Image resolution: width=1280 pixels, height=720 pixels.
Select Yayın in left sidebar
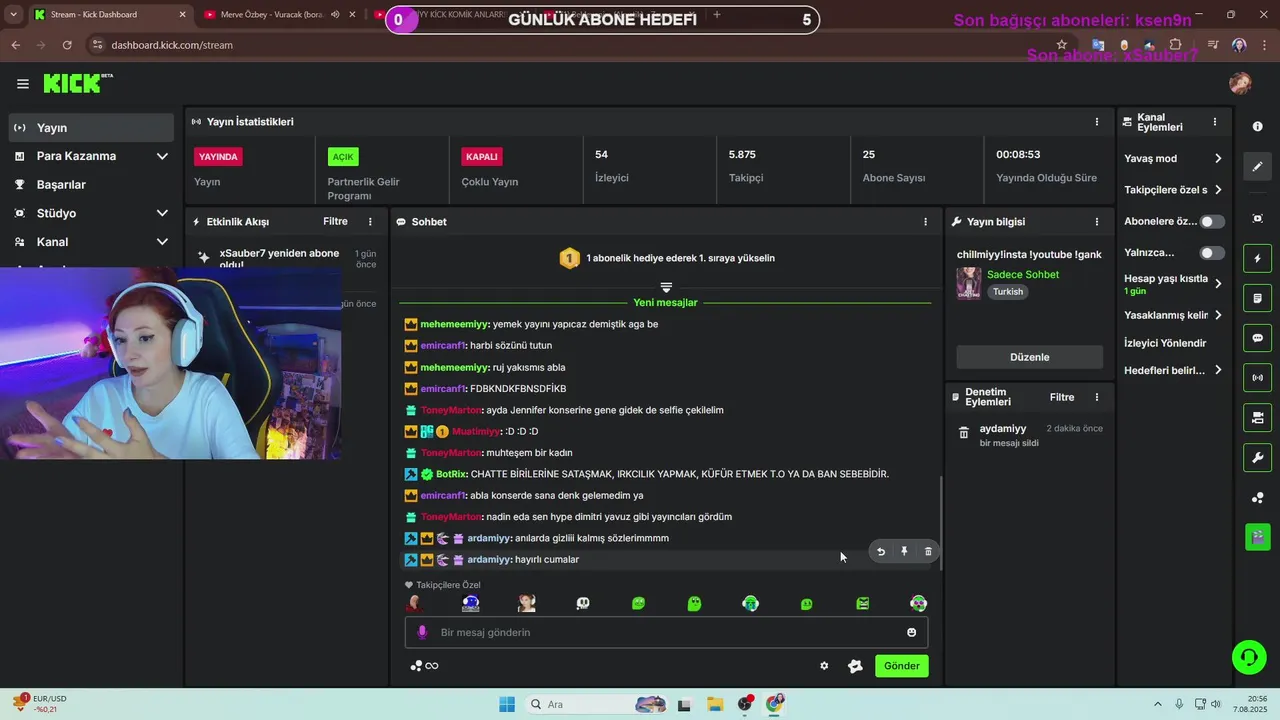(92, 128)
